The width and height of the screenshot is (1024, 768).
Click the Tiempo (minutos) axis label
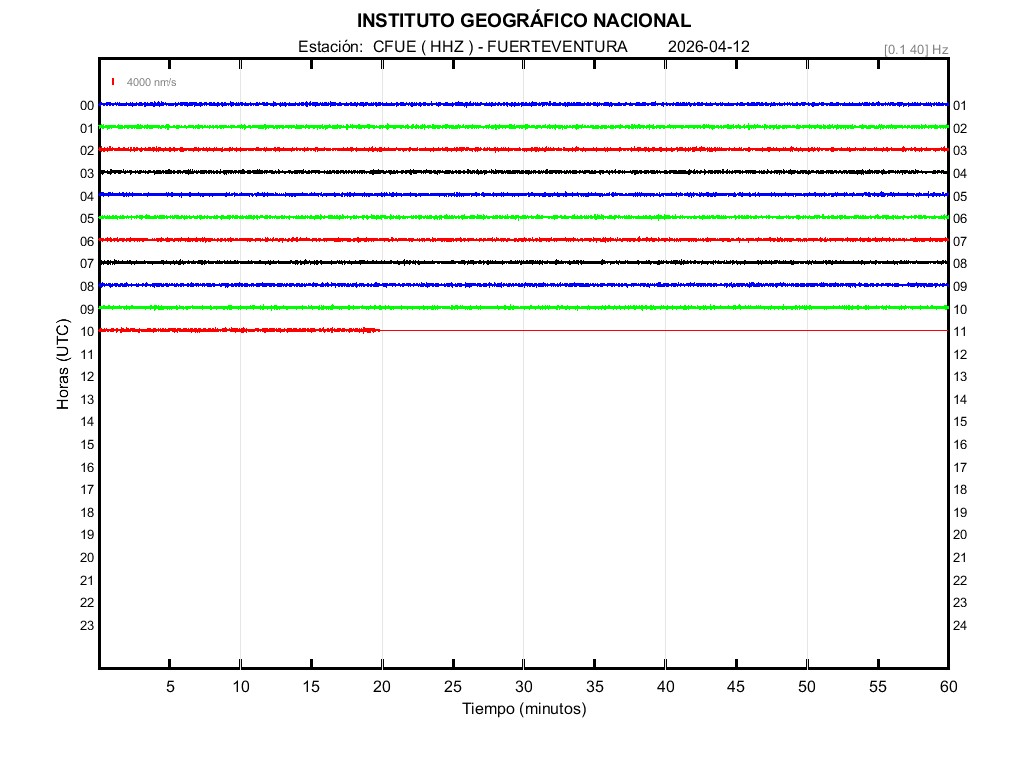point(523,709)
